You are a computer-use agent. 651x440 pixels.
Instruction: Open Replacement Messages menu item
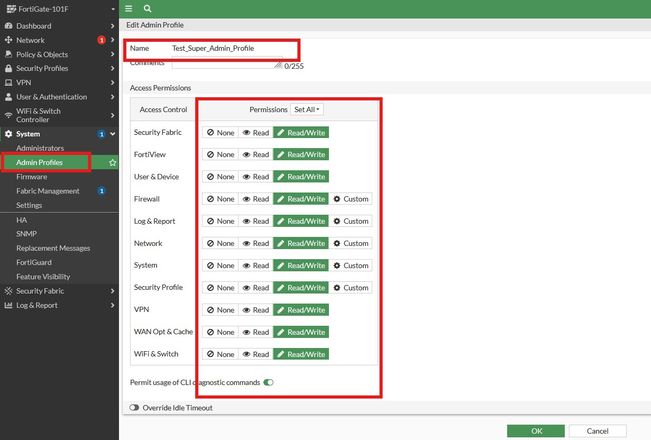tap(53, 248)
